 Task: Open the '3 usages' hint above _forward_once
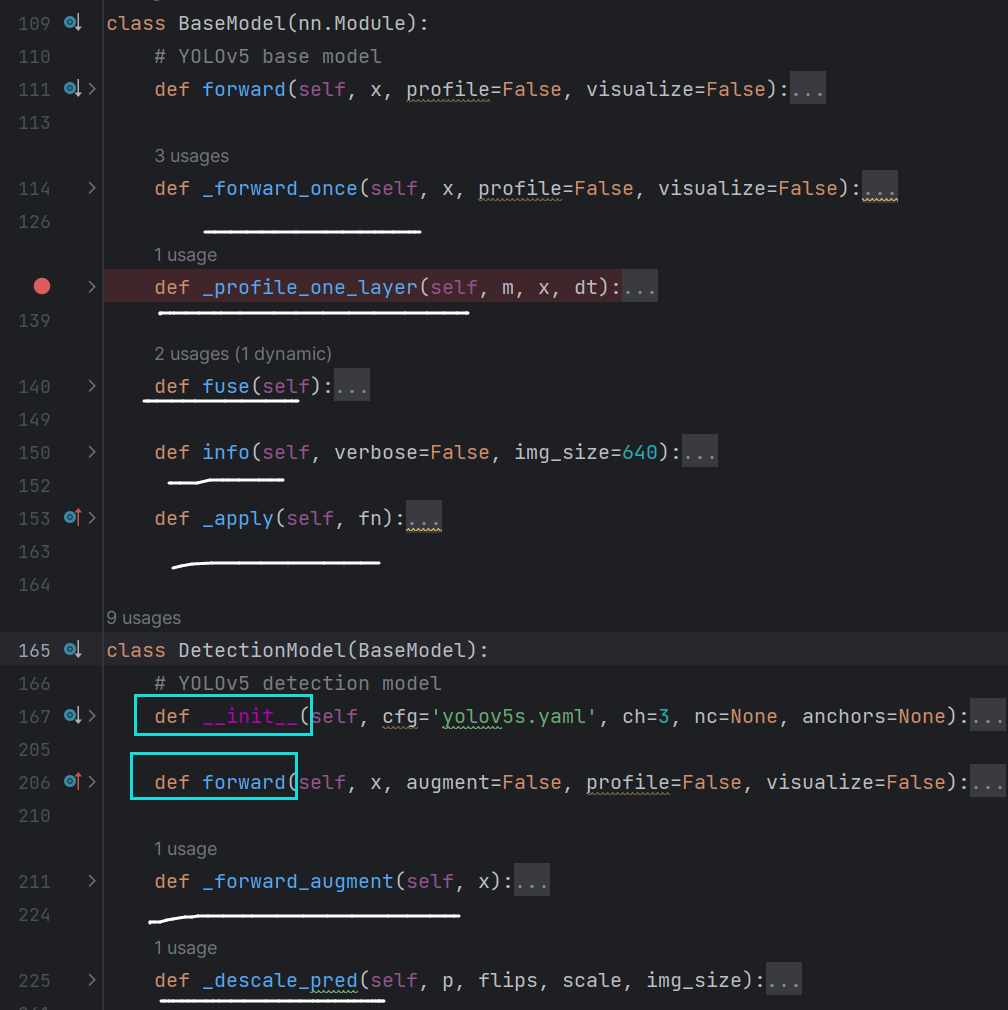pos(191,156)
